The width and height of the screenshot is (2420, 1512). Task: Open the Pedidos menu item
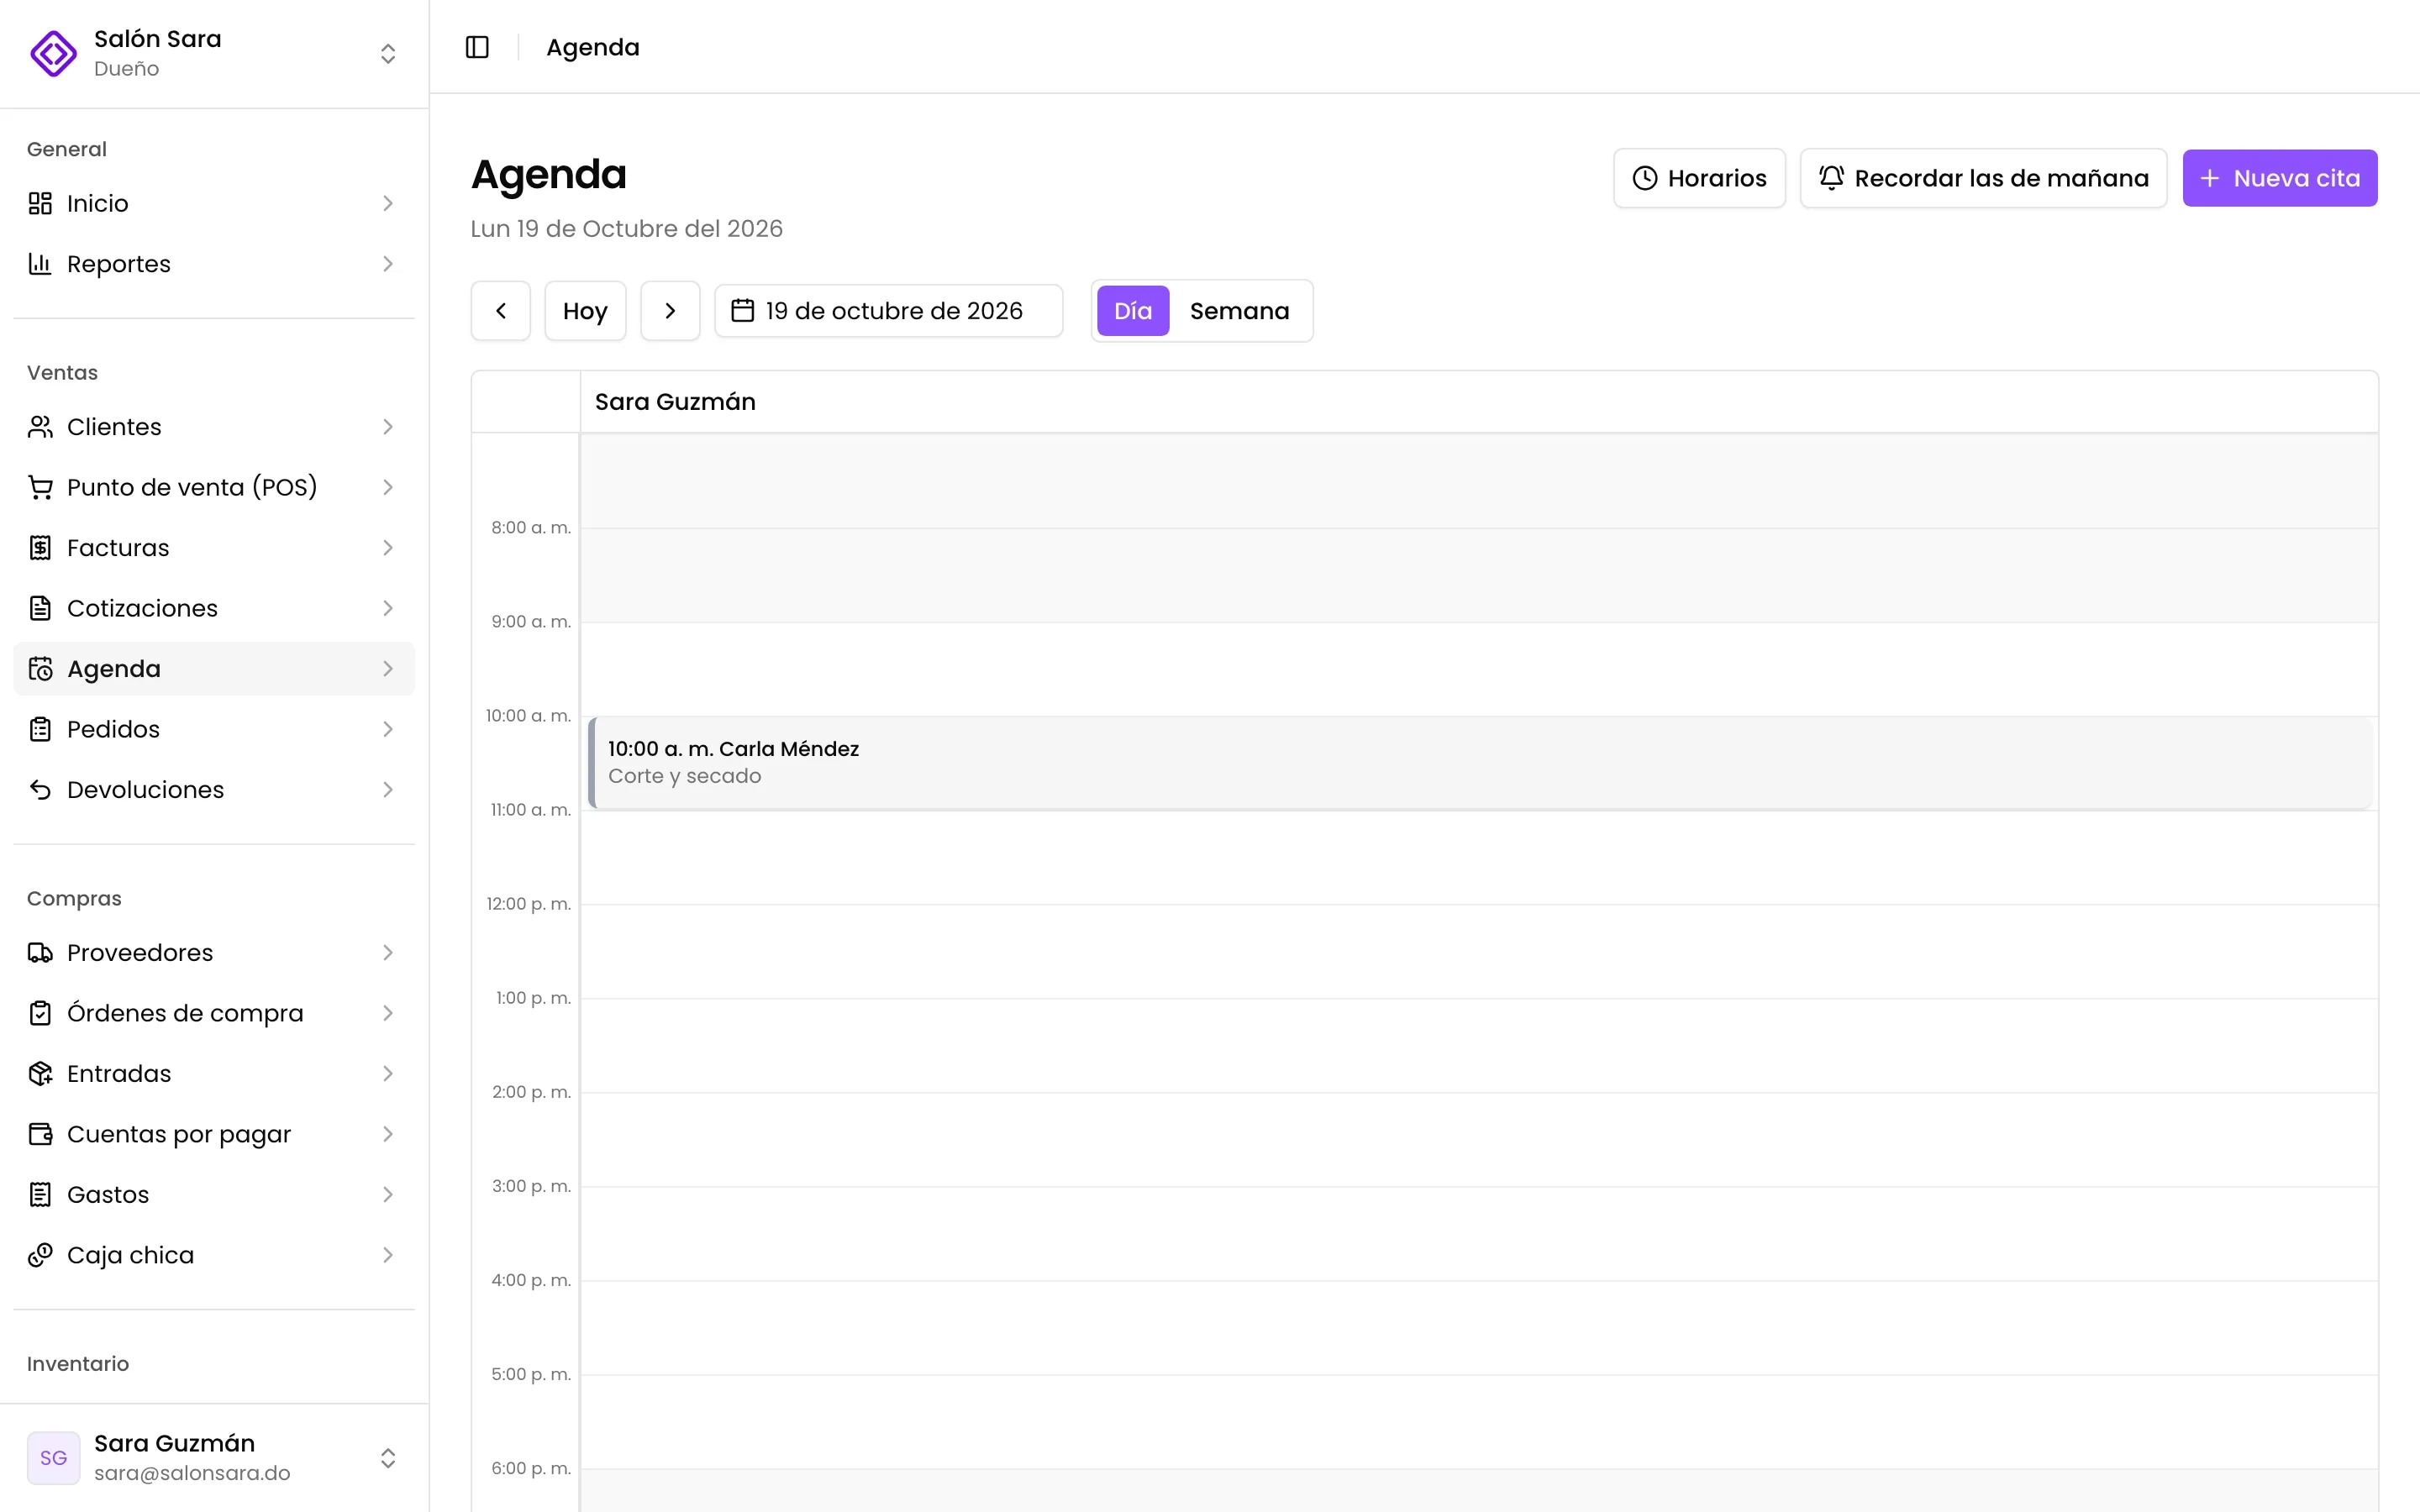click(214, 729)
